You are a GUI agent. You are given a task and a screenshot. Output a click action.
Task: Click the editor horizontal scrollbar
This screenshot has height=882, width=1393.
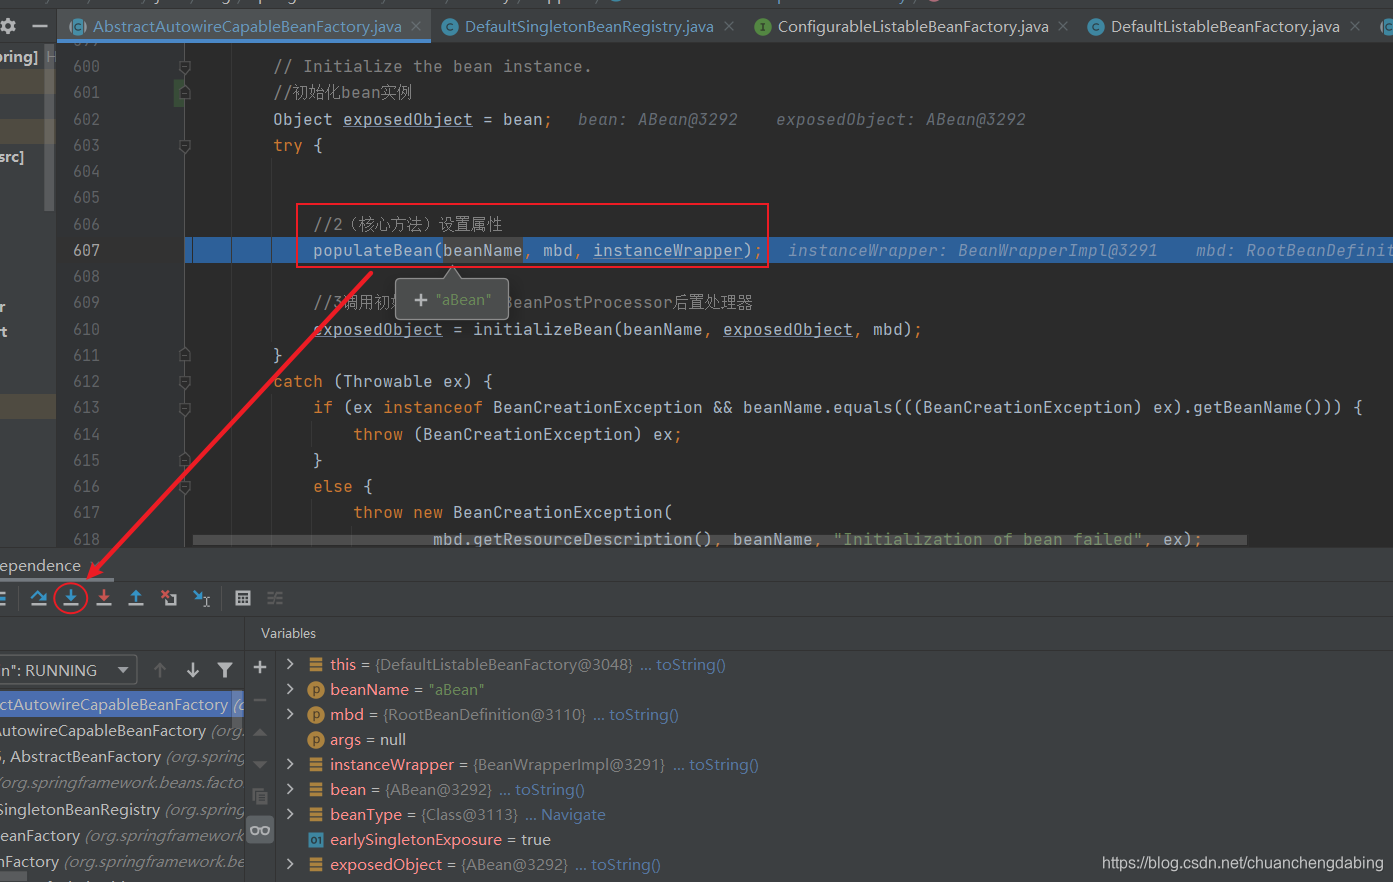point(720,540)
